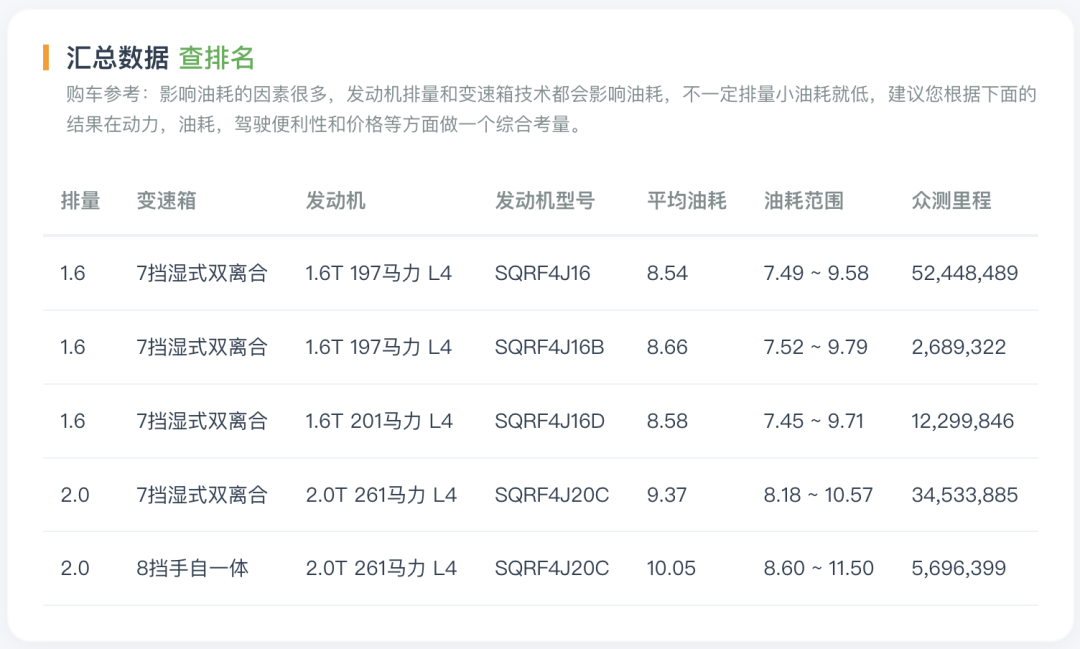1080x649 pixels.
Task: Click the 油耗范围 column header
Action: tap(804, 200)
